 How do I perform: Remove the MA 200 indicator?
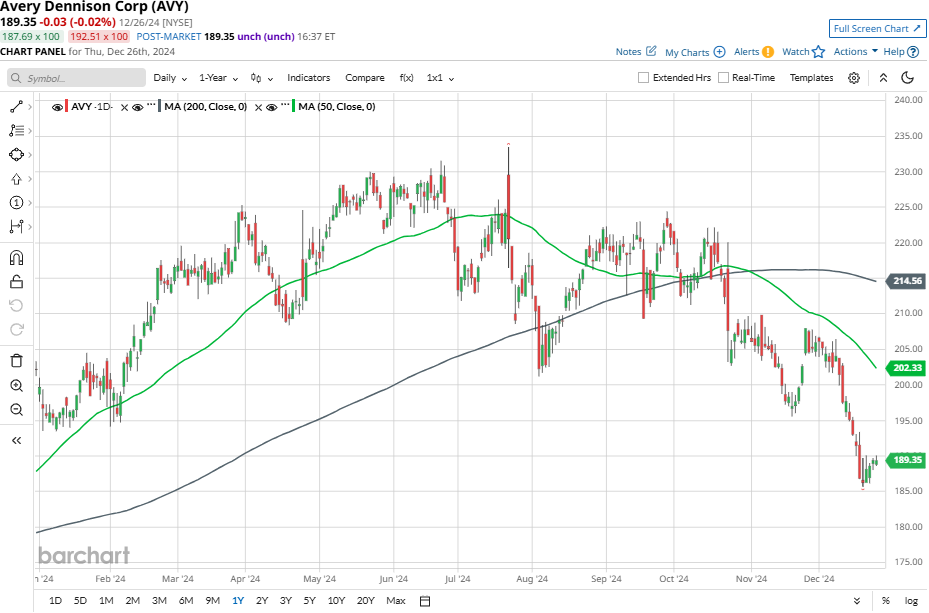pyautogui.click(x=124, y=107)
